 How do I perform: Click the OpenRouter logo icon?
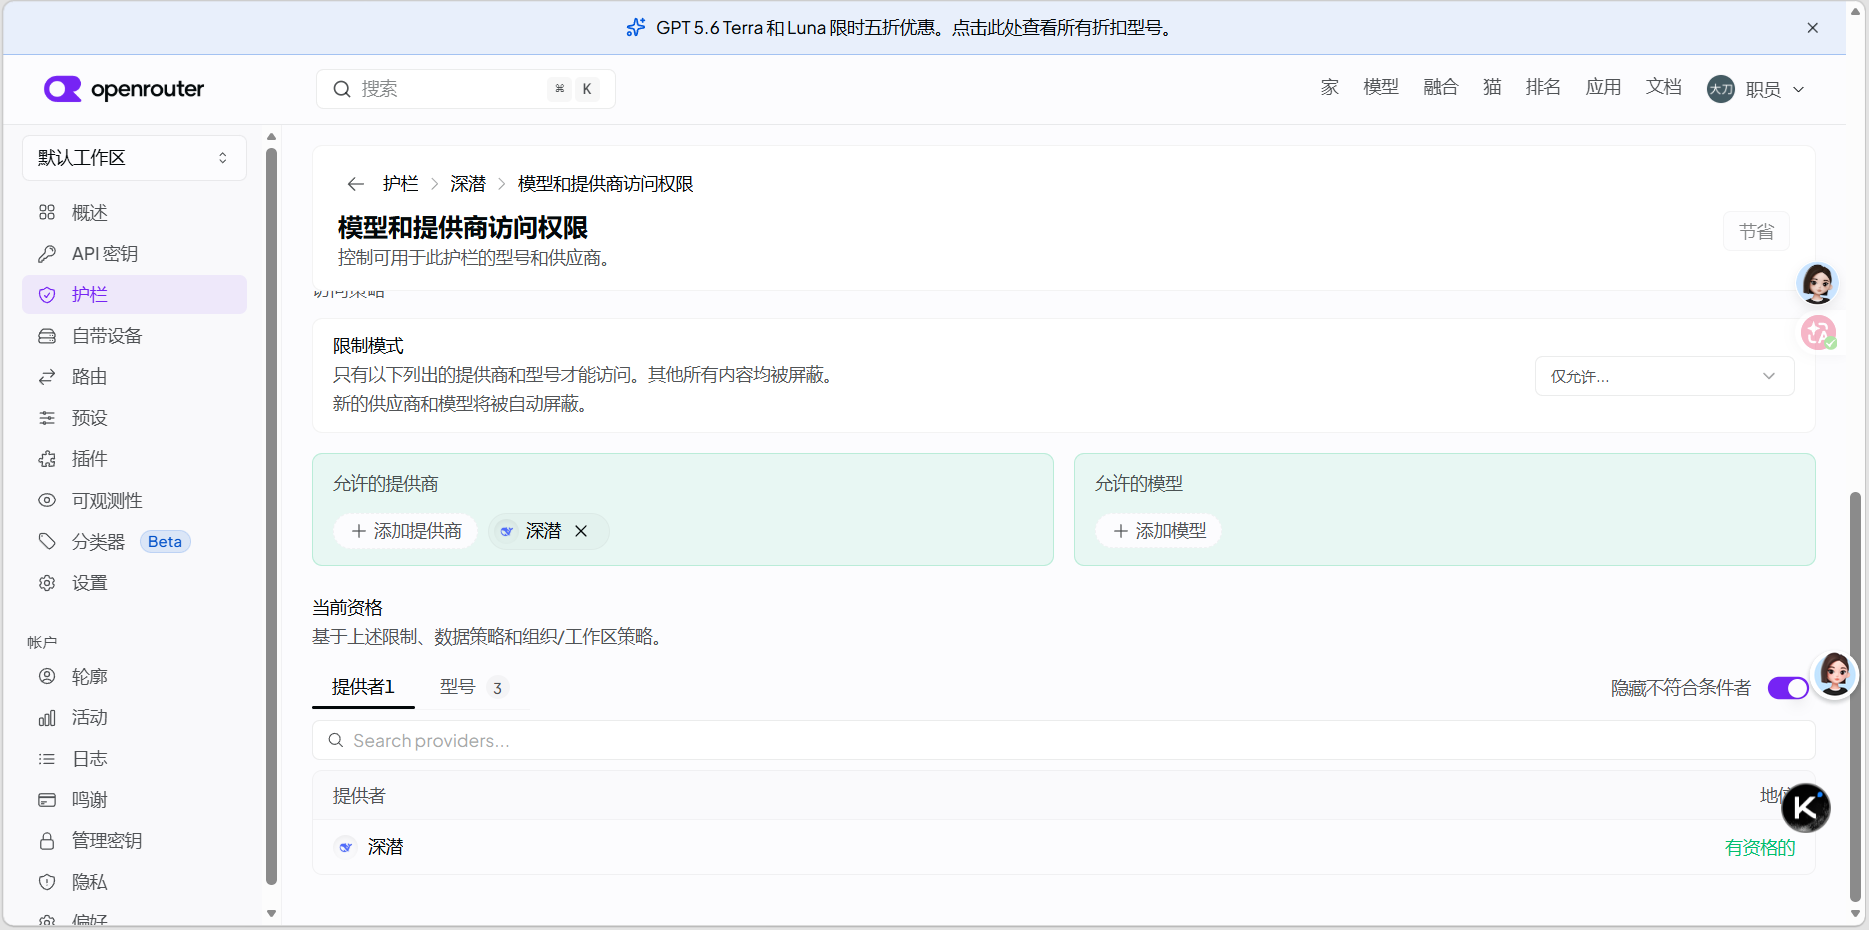pyautogui.click(x=62, y=89)
